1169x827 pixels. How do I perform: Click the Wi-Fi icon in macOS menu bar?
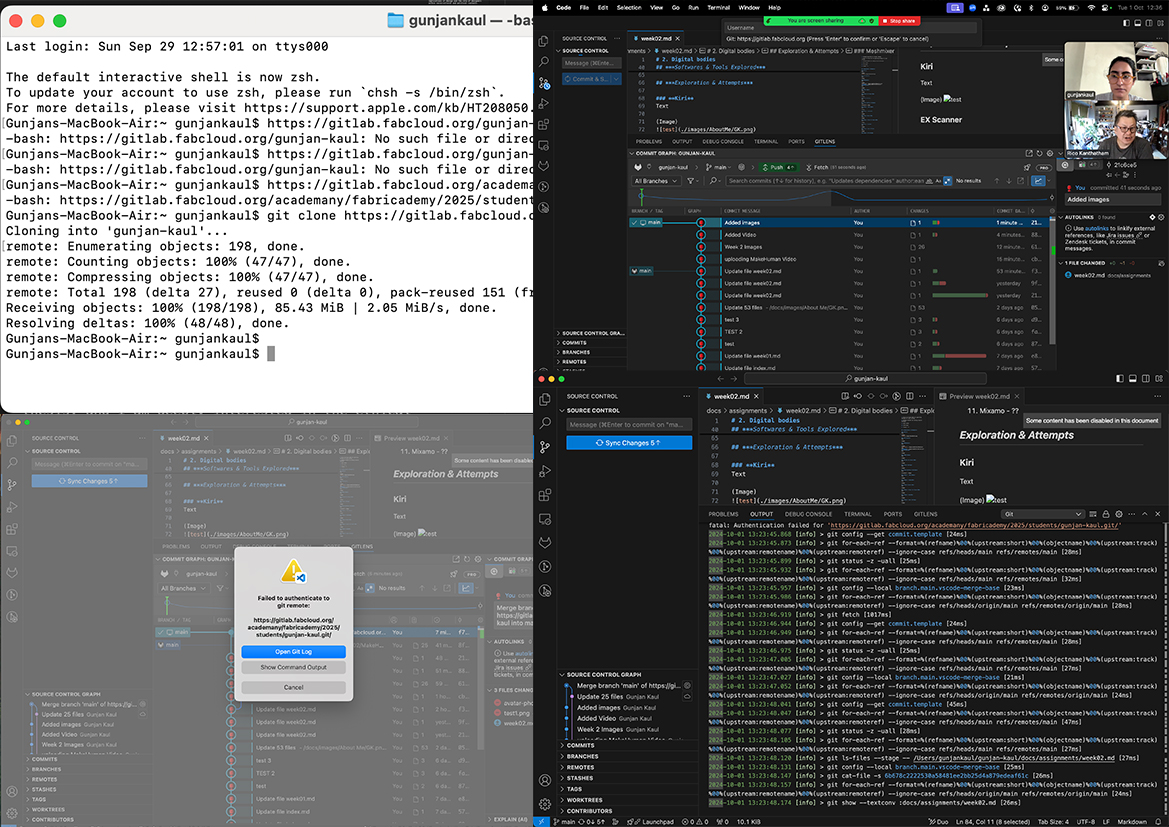pyautogui.click(x=1091, y=7)
